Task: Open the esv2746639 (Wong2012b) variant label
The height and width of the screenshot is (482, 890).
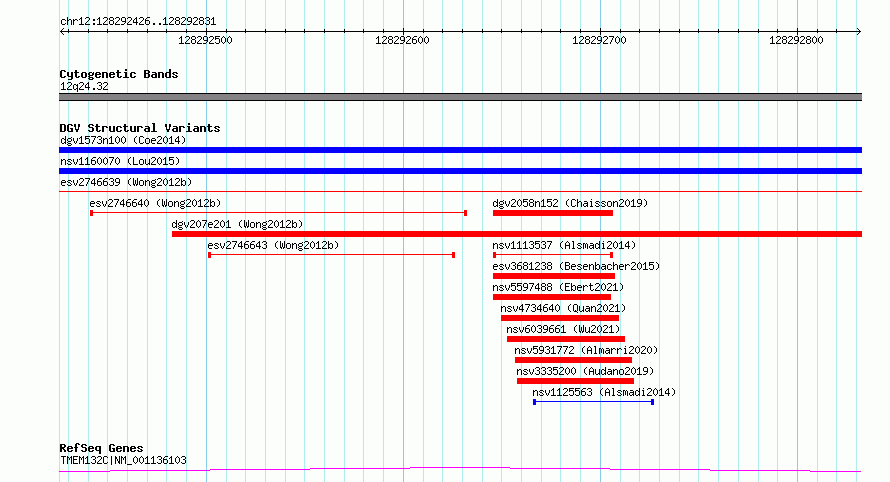Action: [x=125, y=182]
